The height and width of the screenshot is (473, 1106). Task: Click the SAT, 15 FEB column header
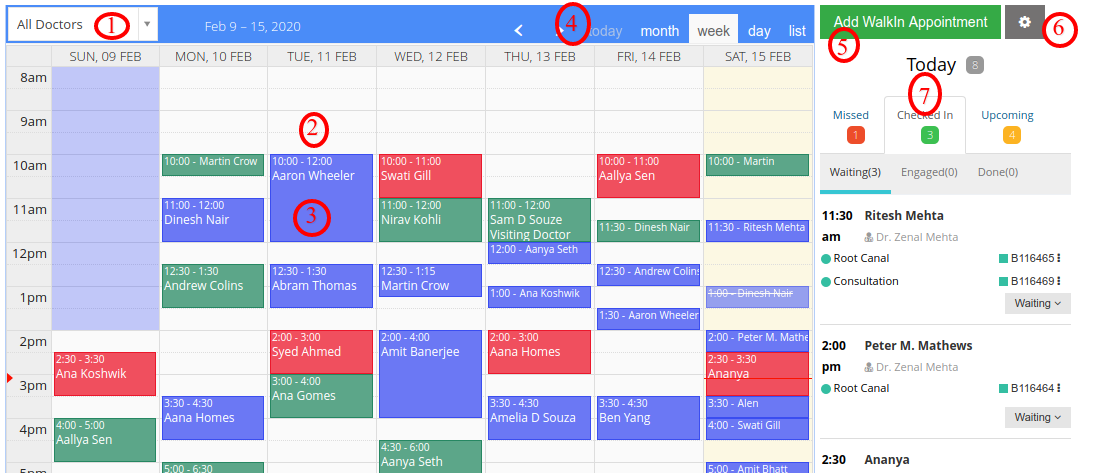point(758,56)
